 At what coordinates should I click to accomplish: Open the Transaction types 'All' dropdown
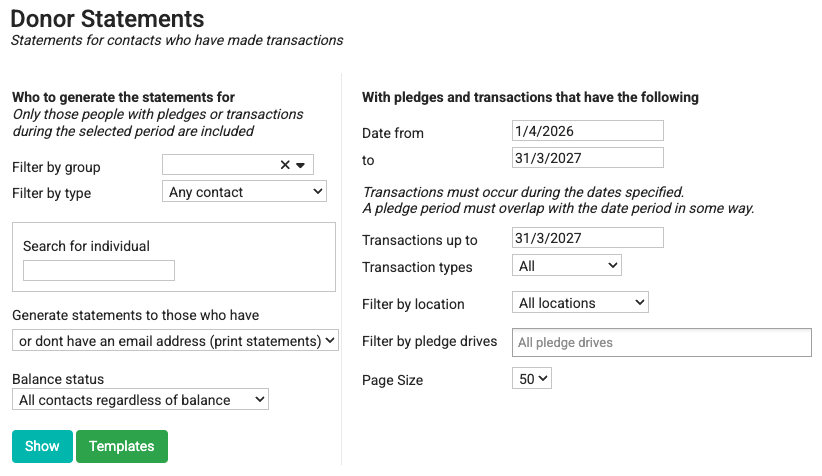[x=567, y=265]
